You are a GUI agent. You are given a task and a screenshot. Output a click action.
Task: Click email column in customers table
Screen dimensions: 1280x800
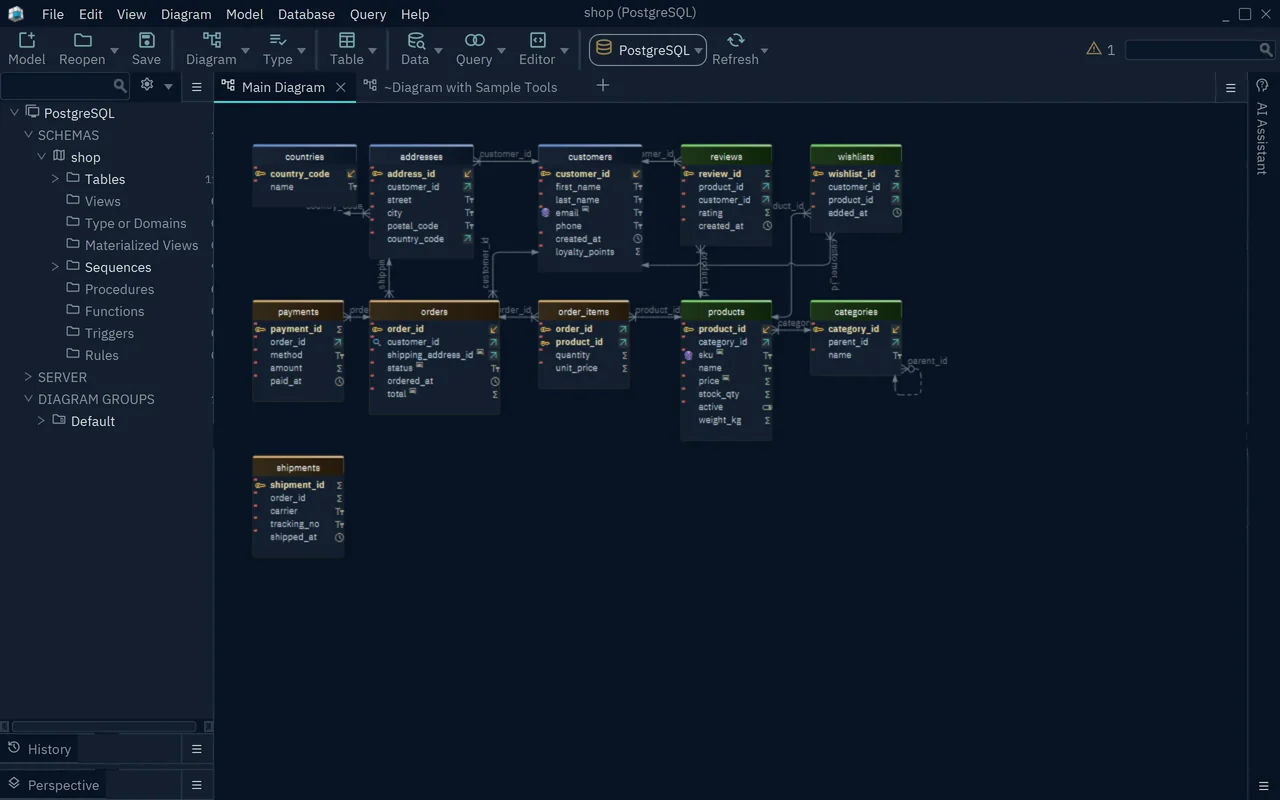pos(567,213)
